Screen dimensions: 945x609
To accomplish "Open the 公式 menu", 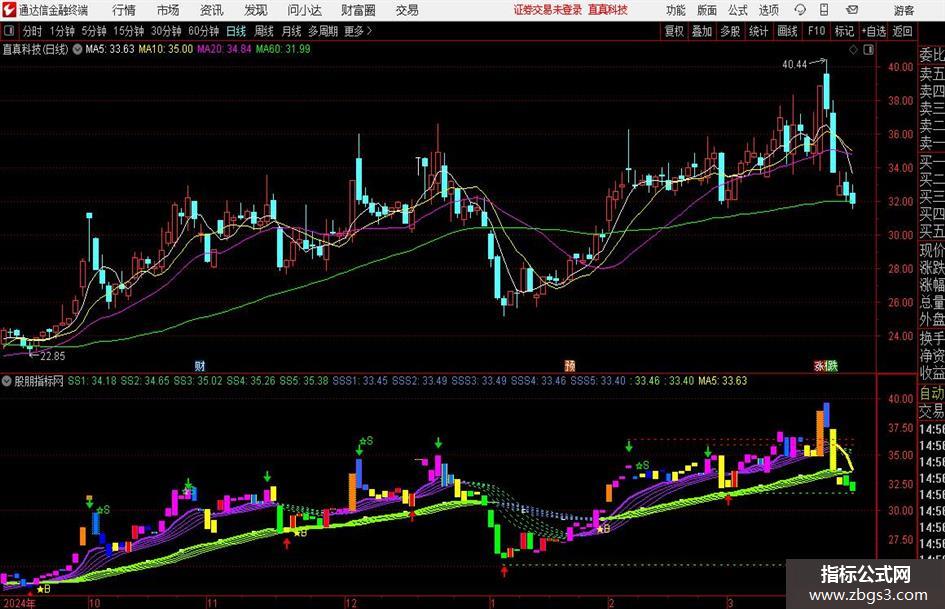I will click(738, 10).
